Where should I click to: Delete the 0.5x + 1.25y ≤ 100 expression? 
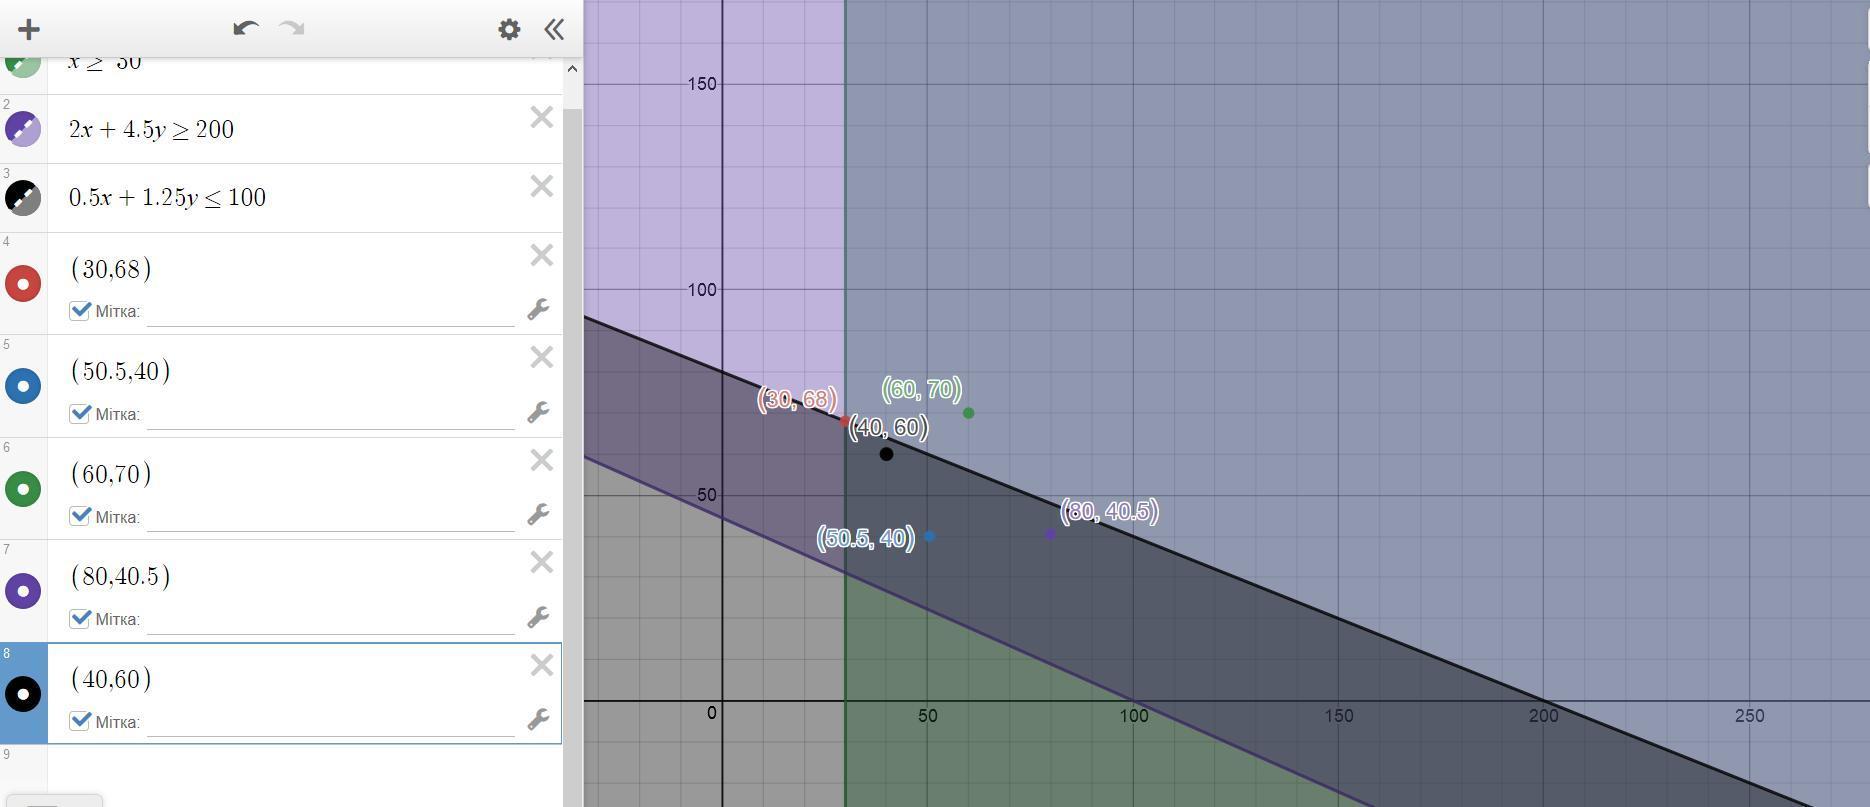[x=541, y=187]
